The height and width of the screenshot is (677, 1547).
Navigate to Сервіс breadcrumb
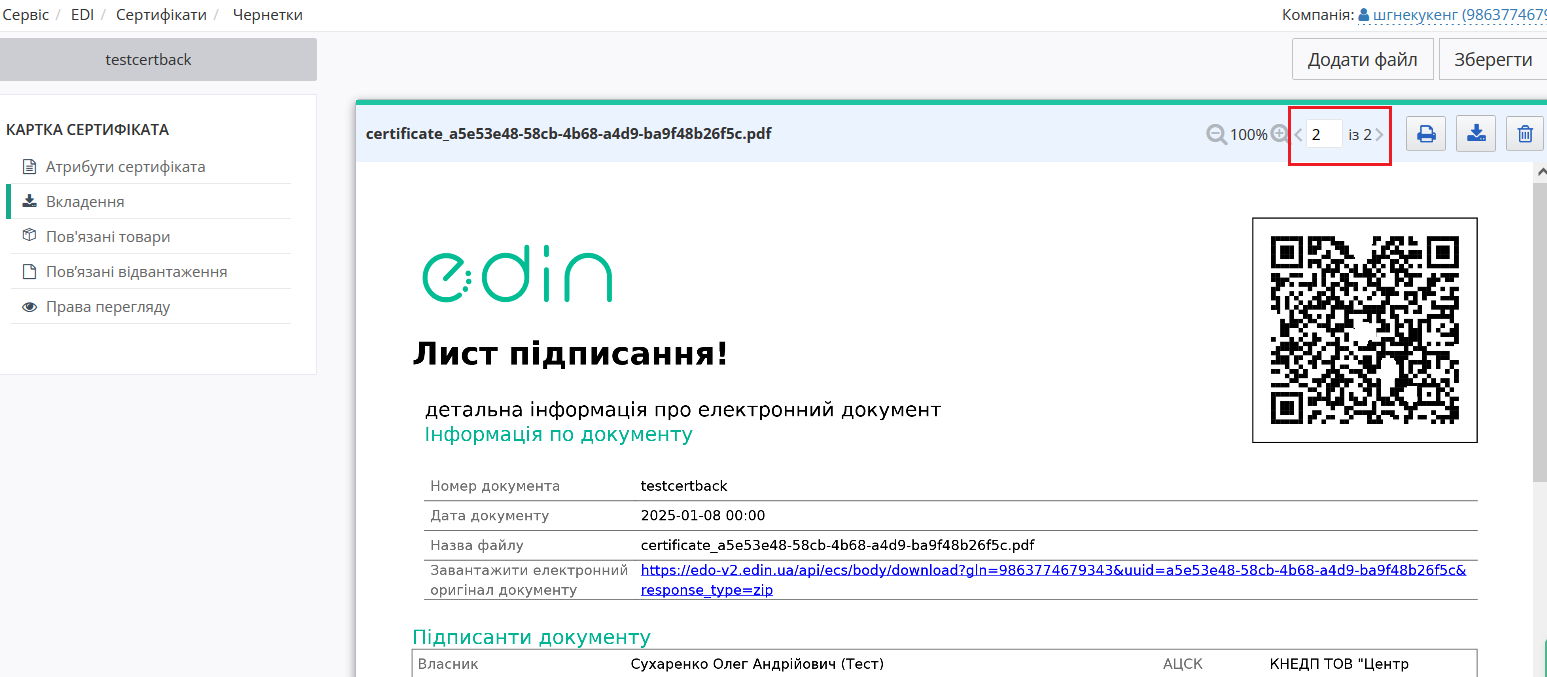coord(25,15)
